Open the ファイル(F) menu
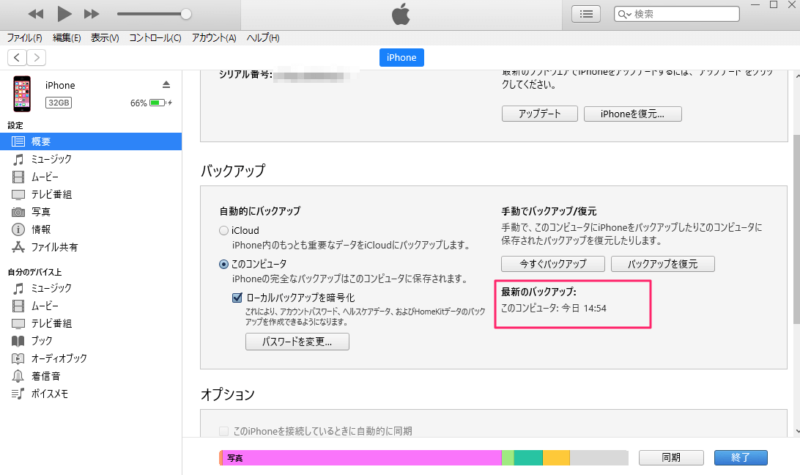Screen dimensions: 800x475 (25, 38)
